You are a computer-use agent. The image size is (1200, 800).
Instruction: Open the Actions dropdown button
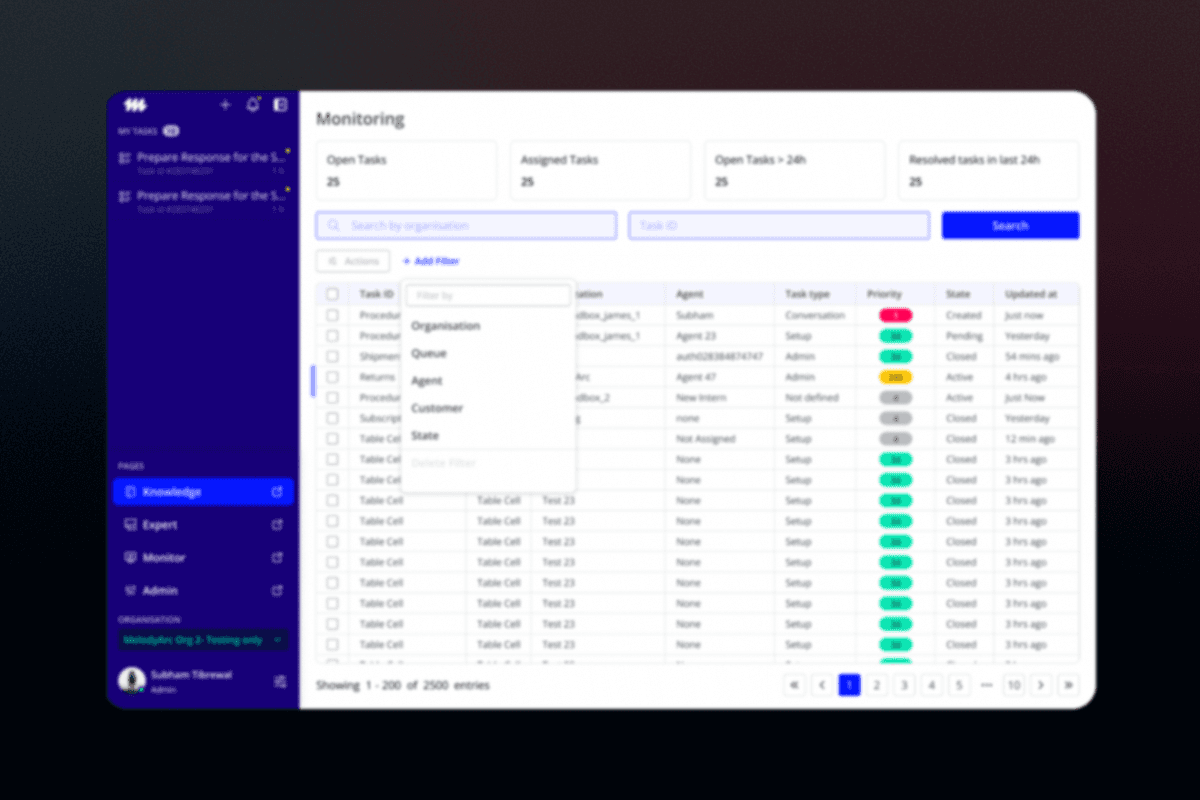353,261
